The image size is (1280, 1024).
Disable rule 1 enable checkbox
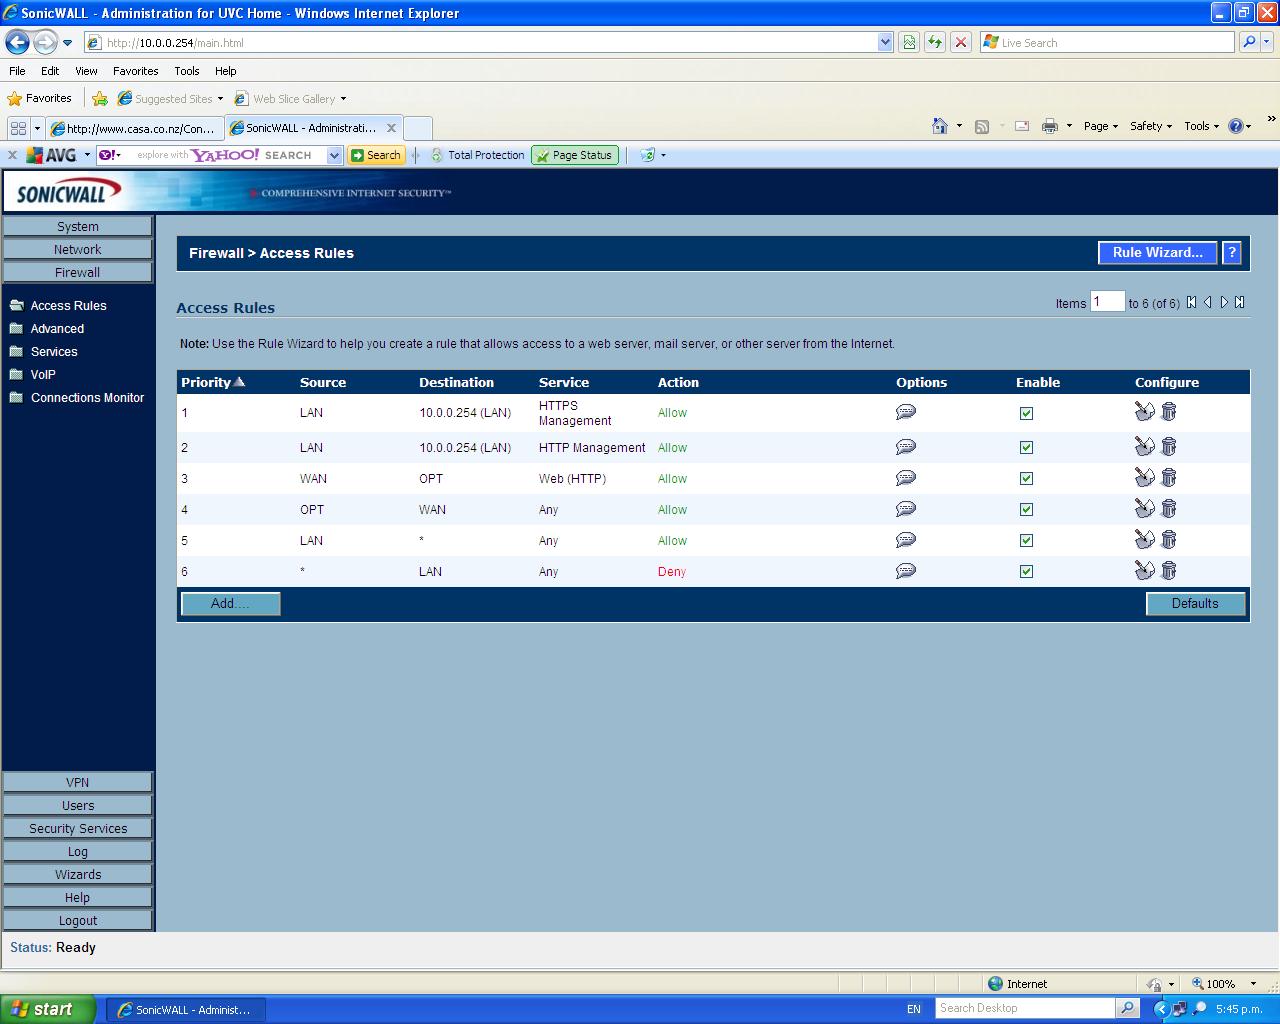click(1026, 413)
